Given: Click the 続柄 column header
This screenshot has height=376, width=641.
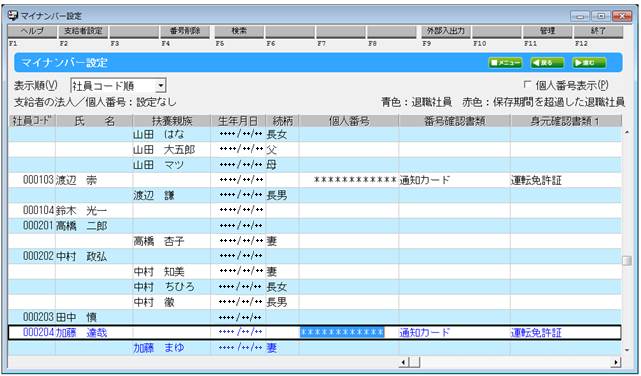Looking at the screenshot, I should coord(282,121).
